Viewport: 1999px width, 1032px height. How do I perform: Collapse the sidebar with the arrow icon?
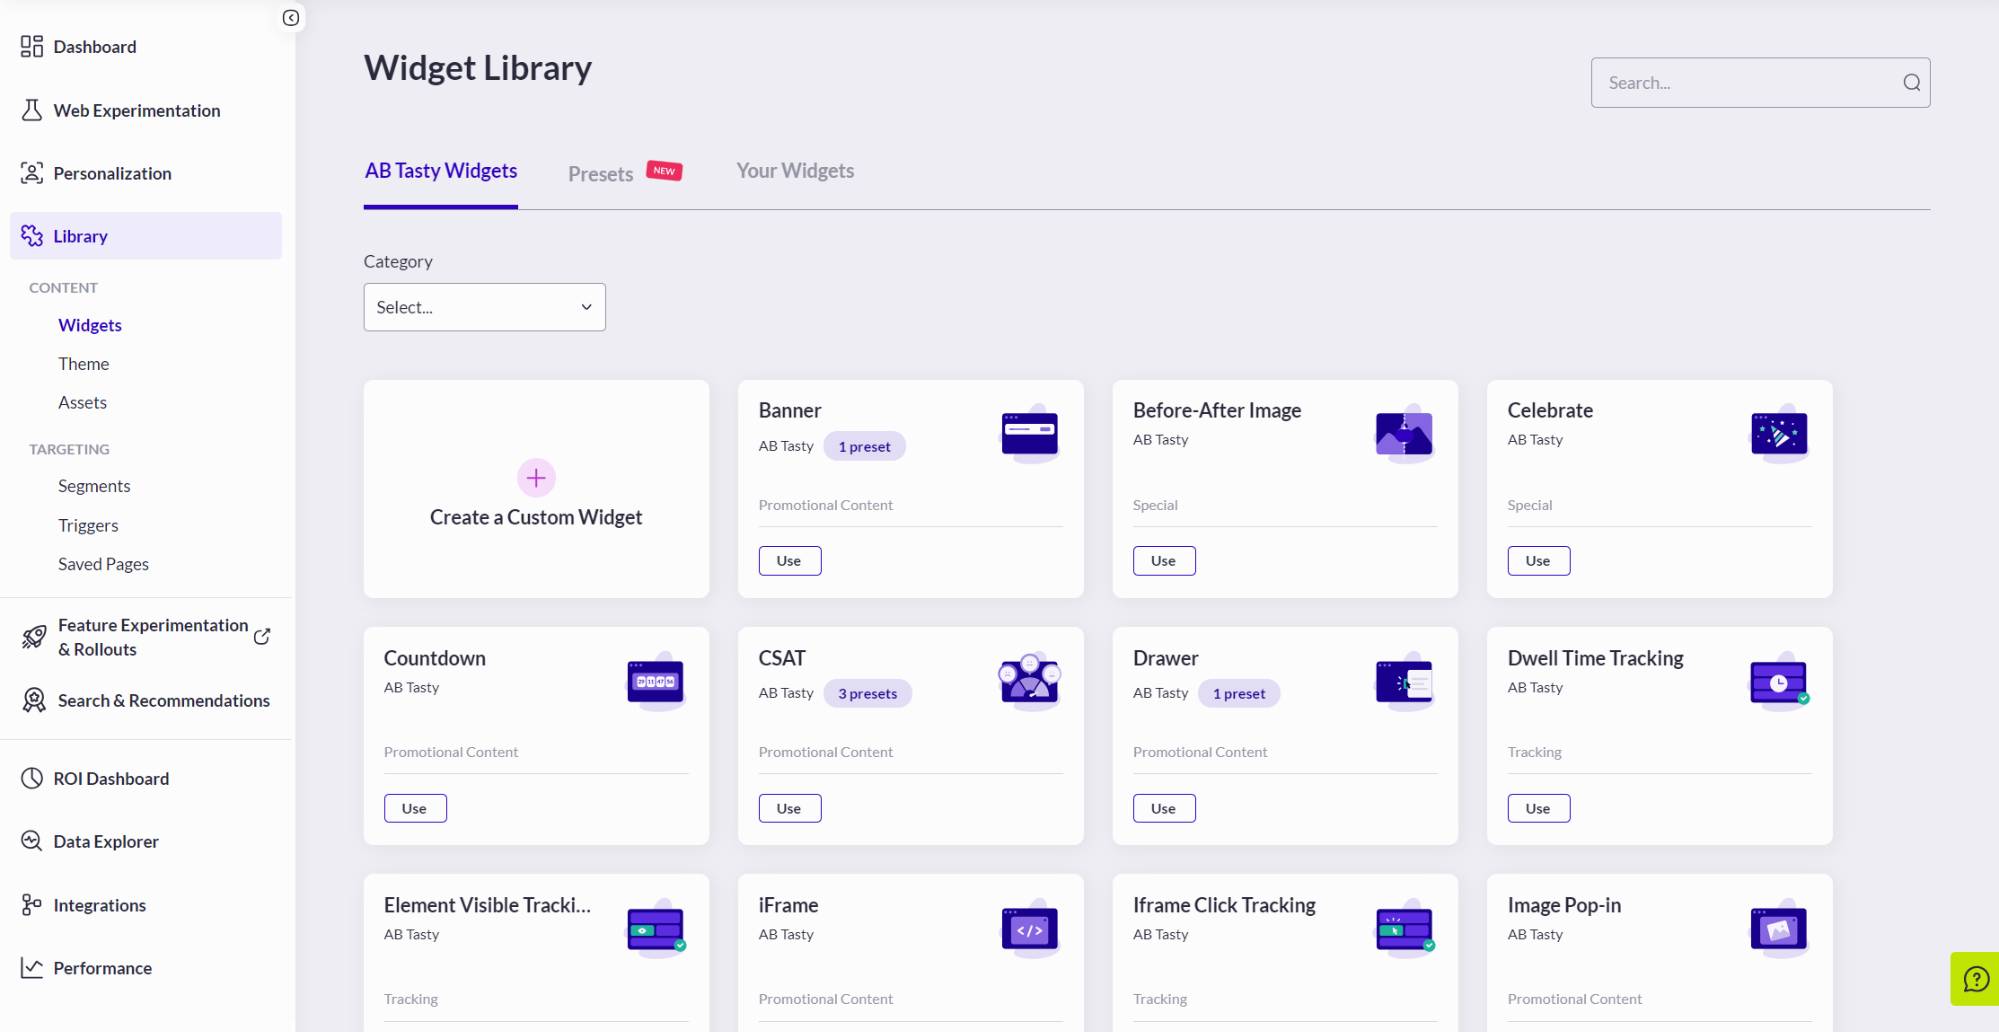coord(291,18)
